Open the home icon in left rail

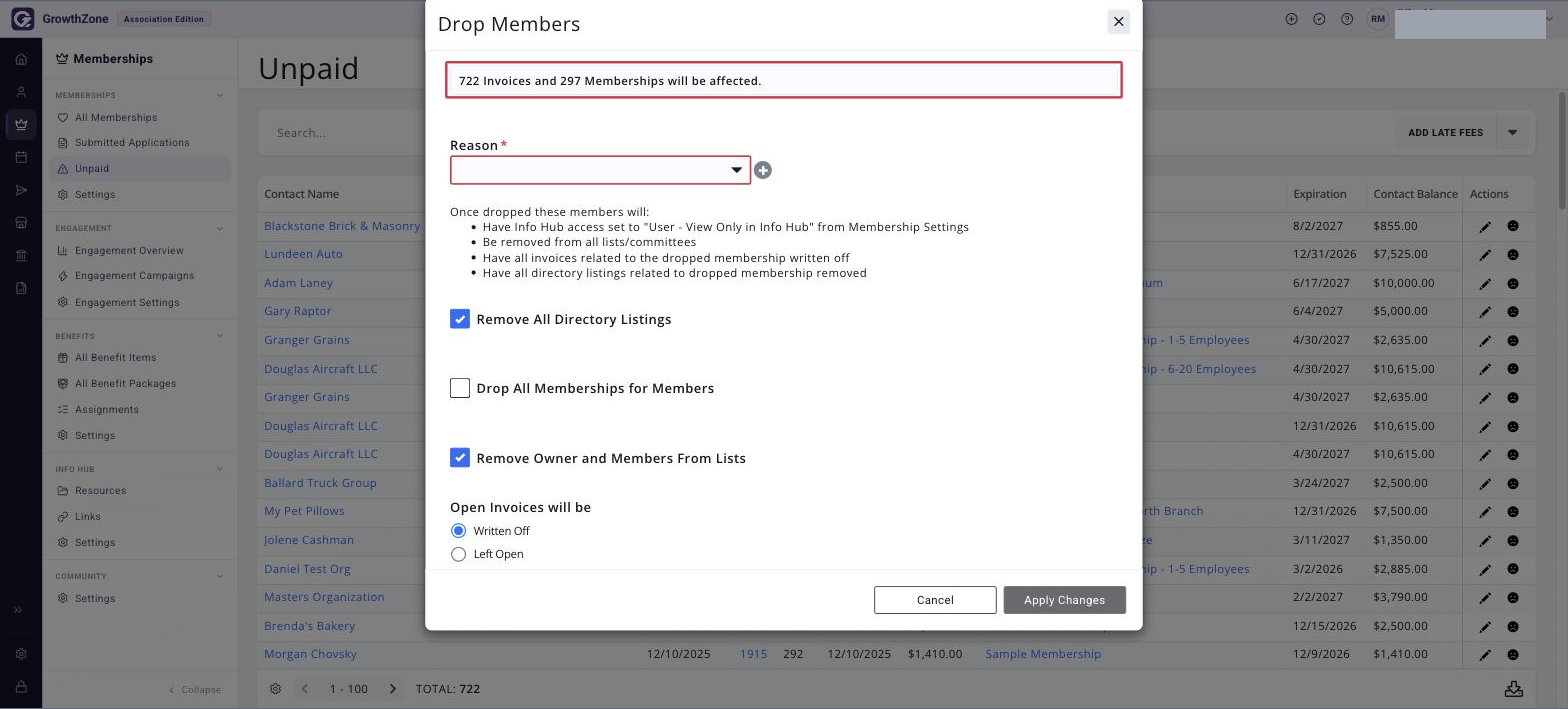click(x=21, y=59)
